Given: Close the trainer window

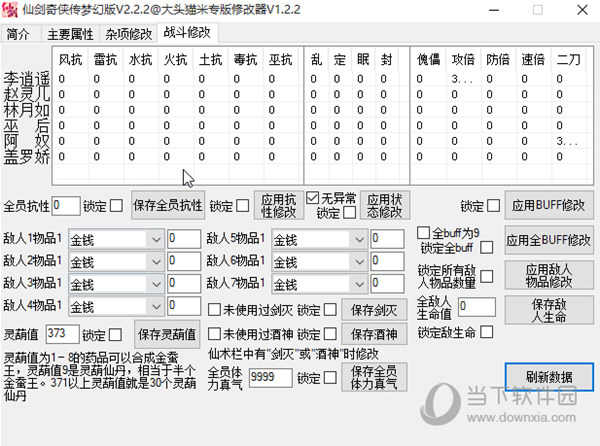Looking at the screenshot, I should pos(582,10).
